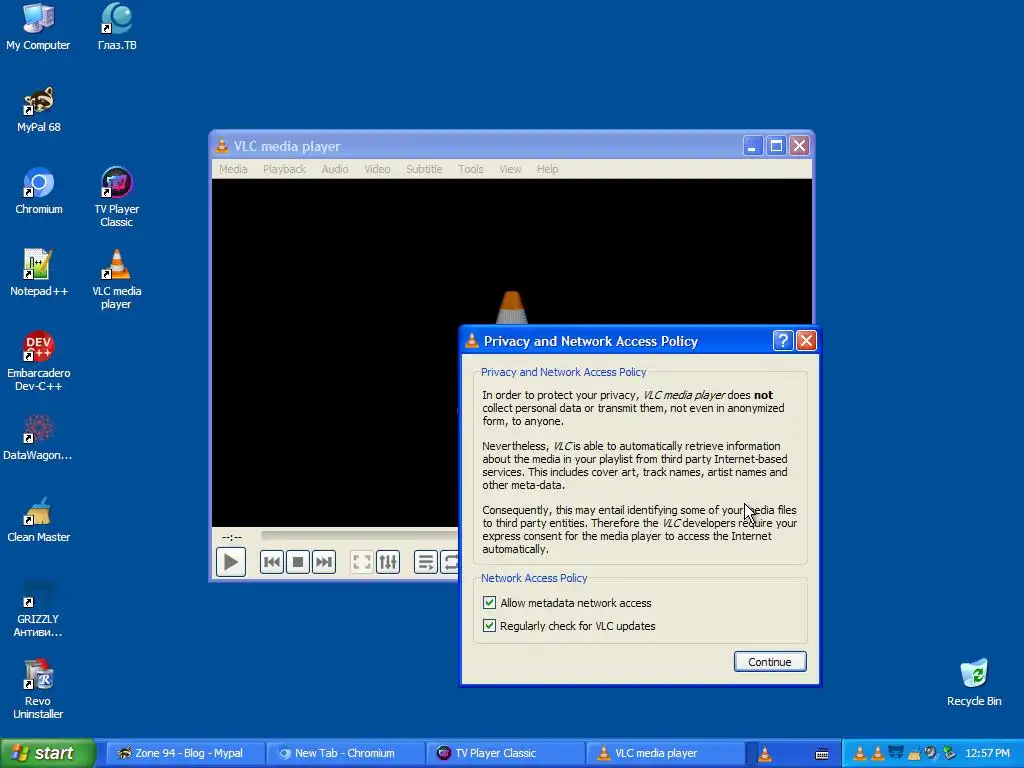Open the Tools menu in VLC
The width and height of the screenshot is (1024, 768).
470,169
